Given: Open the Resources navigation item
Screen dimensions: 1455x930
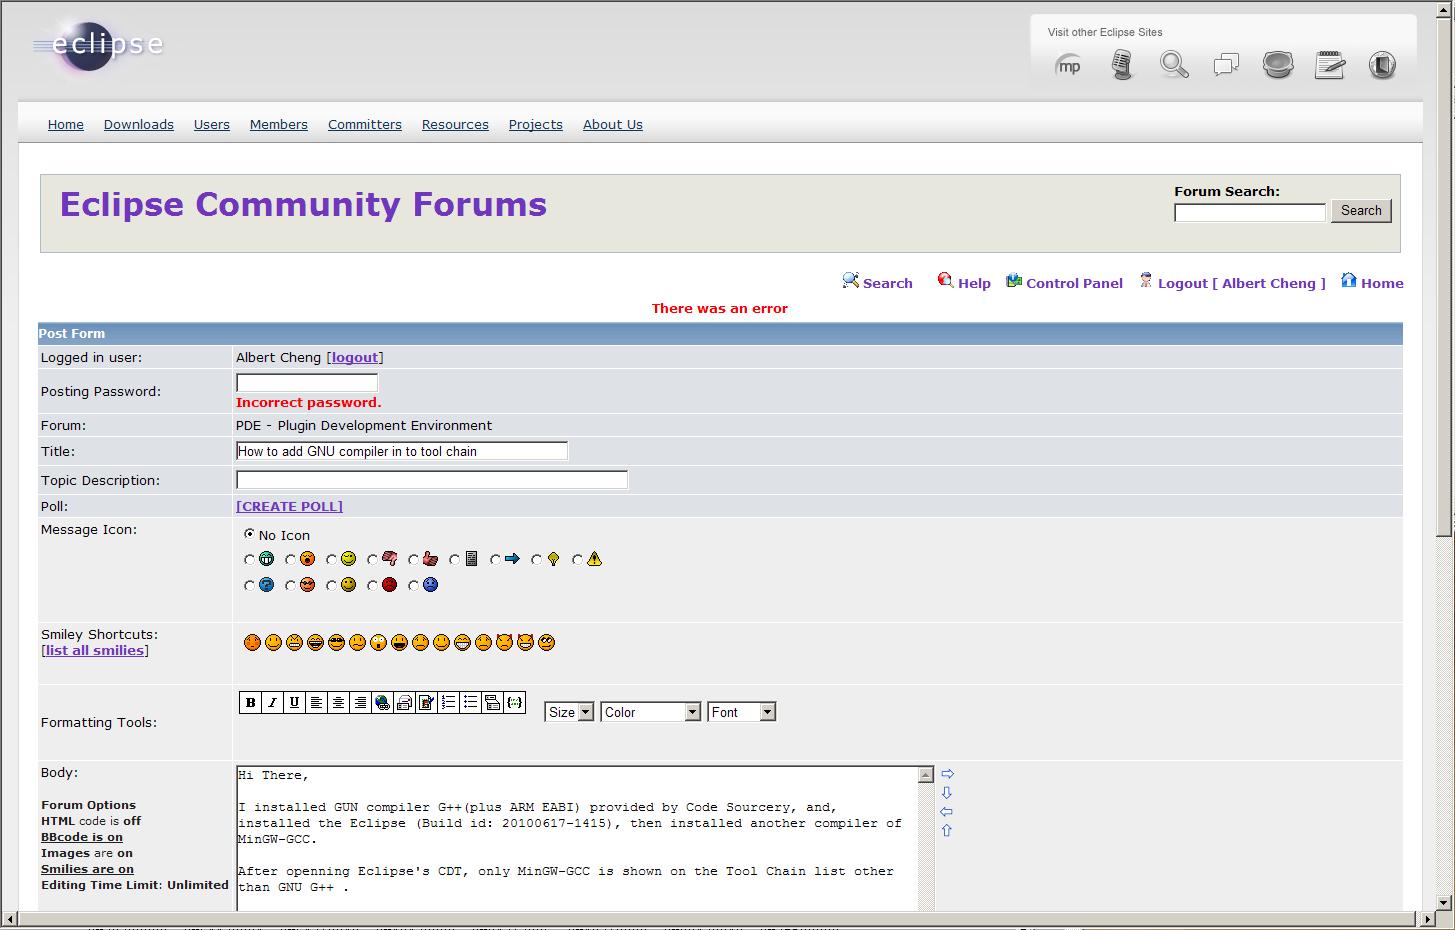Looking at the screenshot, I should 455,125.
